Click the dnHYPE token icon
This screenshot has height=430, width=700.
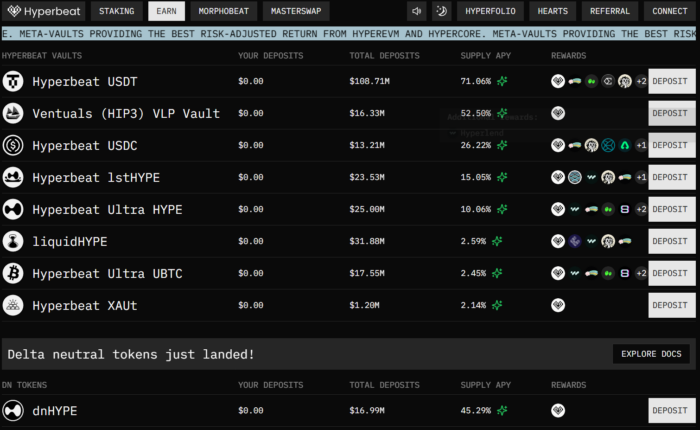click(14, 410)
